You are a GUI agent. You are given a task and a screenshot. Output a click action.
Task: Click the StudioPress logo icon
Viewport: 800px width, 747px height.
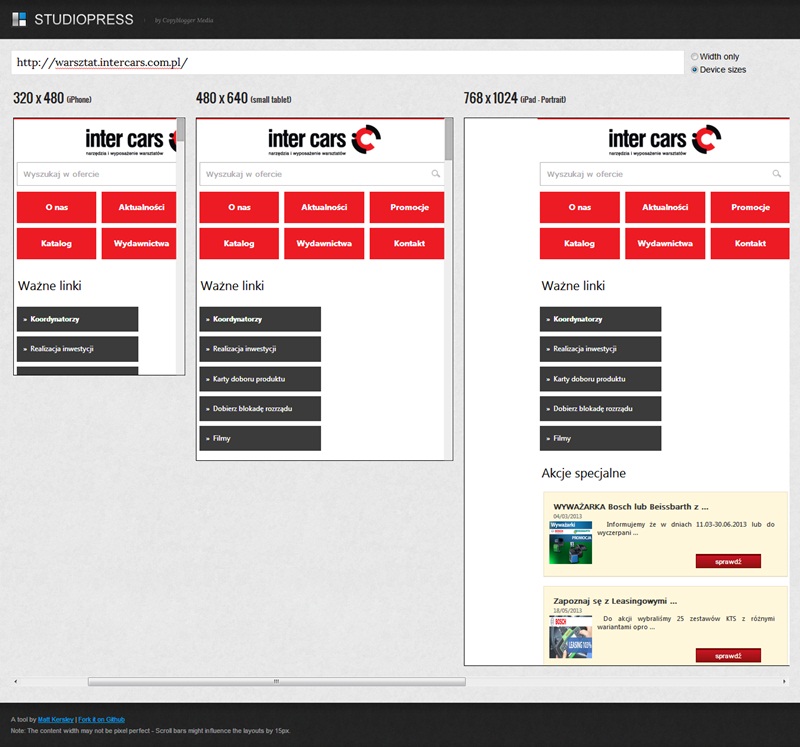[19, 19]
